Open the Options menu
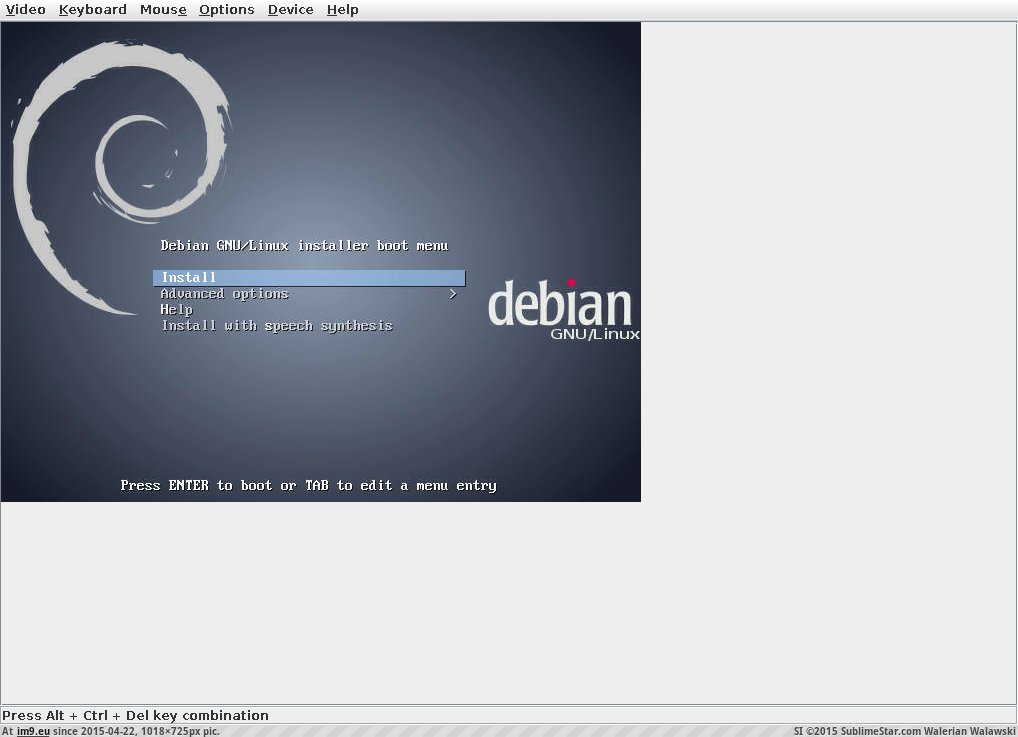This screenshot has width=1018, height=737. pos(226,10)
